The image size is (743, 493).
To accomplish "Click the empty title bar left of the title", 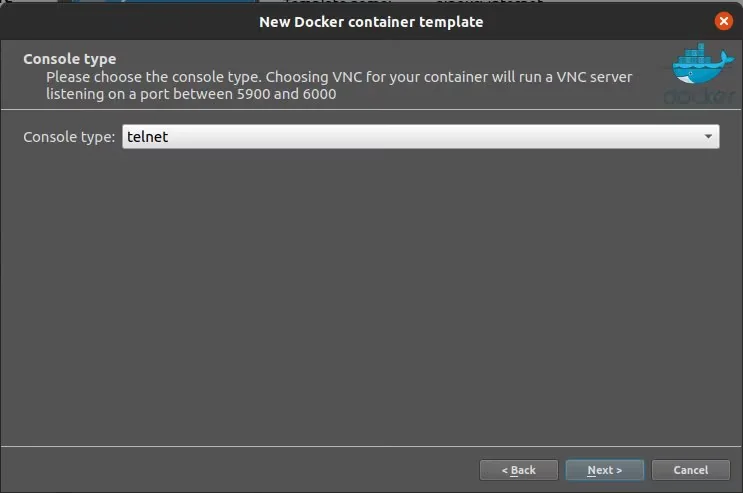I will [x=120, y=21].
